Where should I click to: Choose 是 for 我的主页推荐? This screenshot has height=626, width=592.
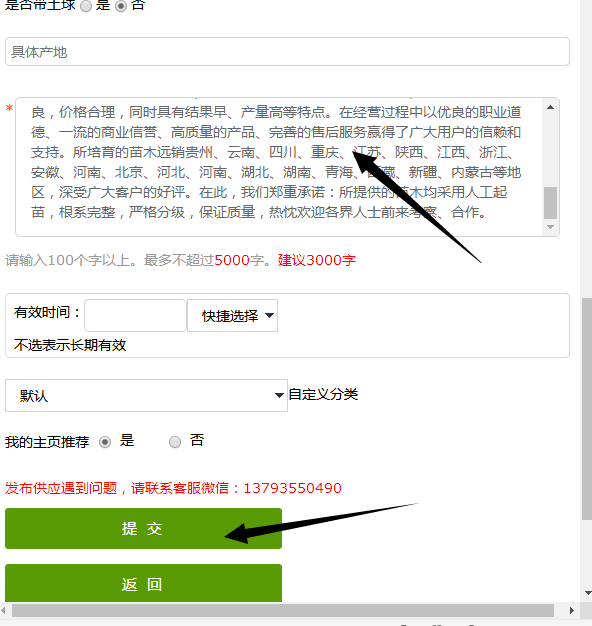(105, 442)
